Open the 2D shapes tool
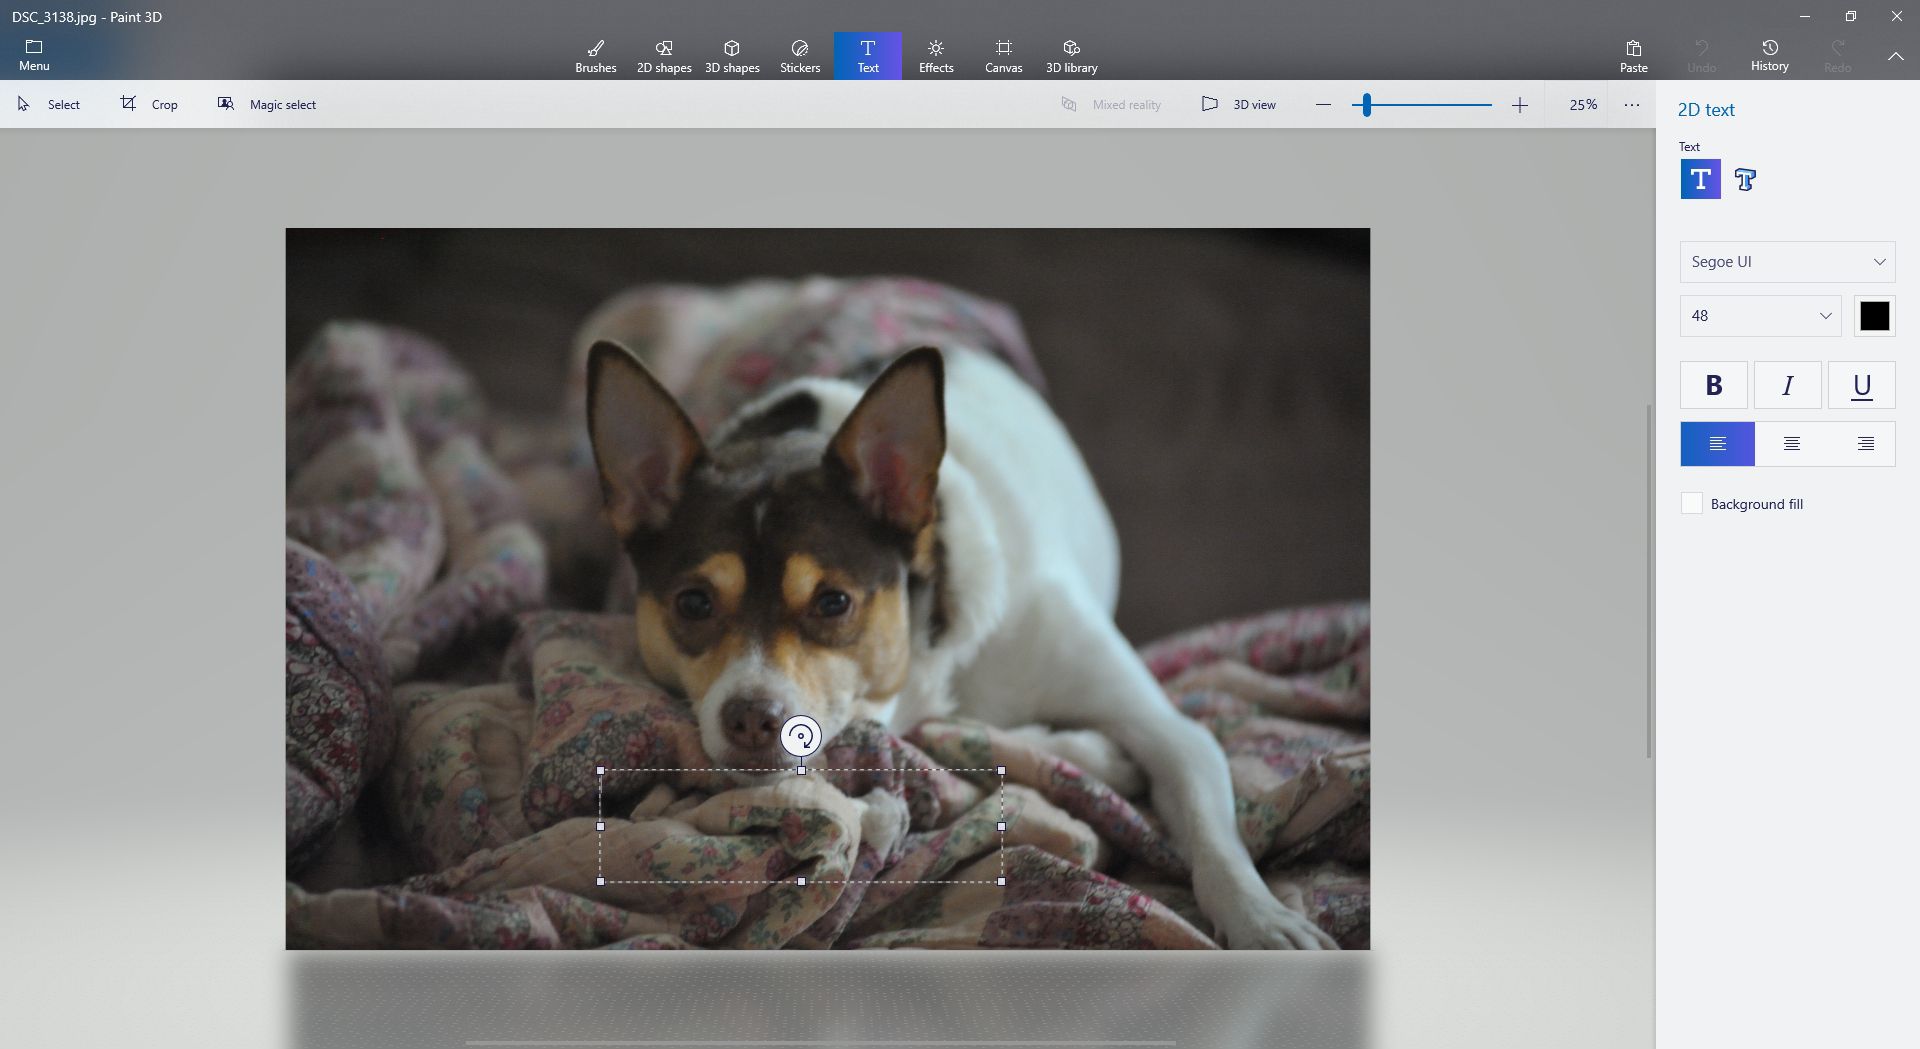Viewport: 1920px width, 1049px height. click(664, 56)
